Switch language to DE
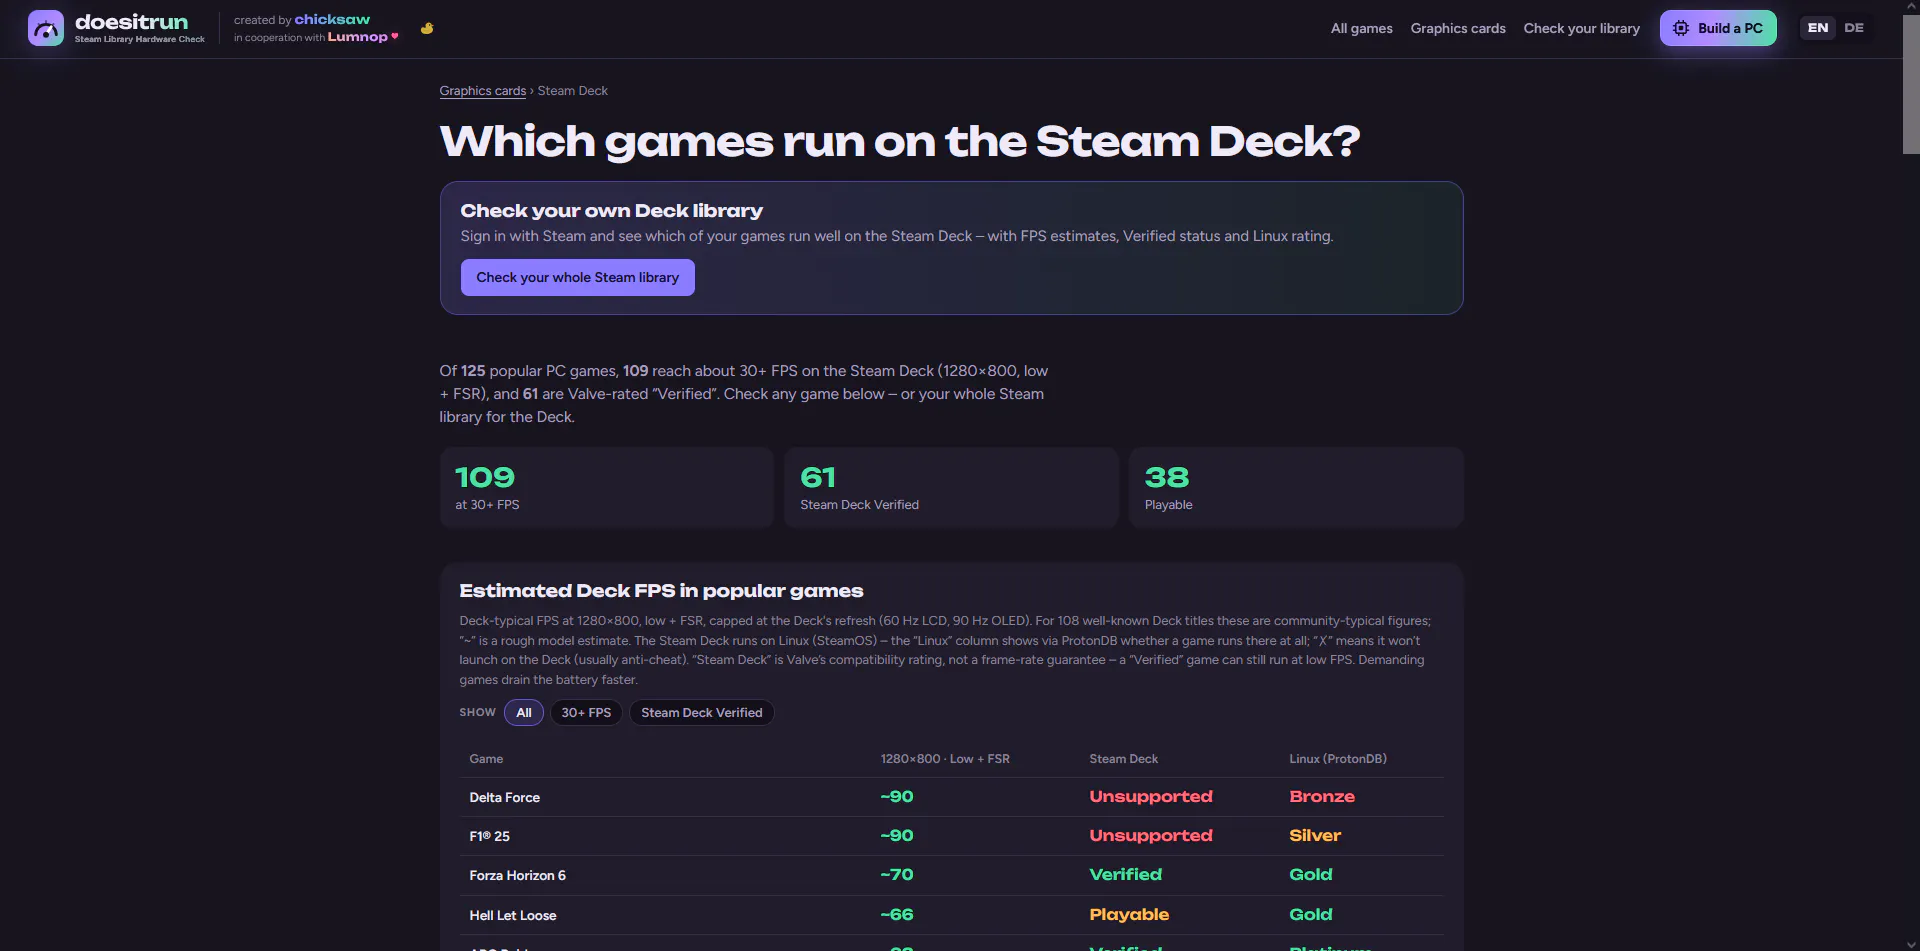The image size is (1920, 951). coord(1854,28)
